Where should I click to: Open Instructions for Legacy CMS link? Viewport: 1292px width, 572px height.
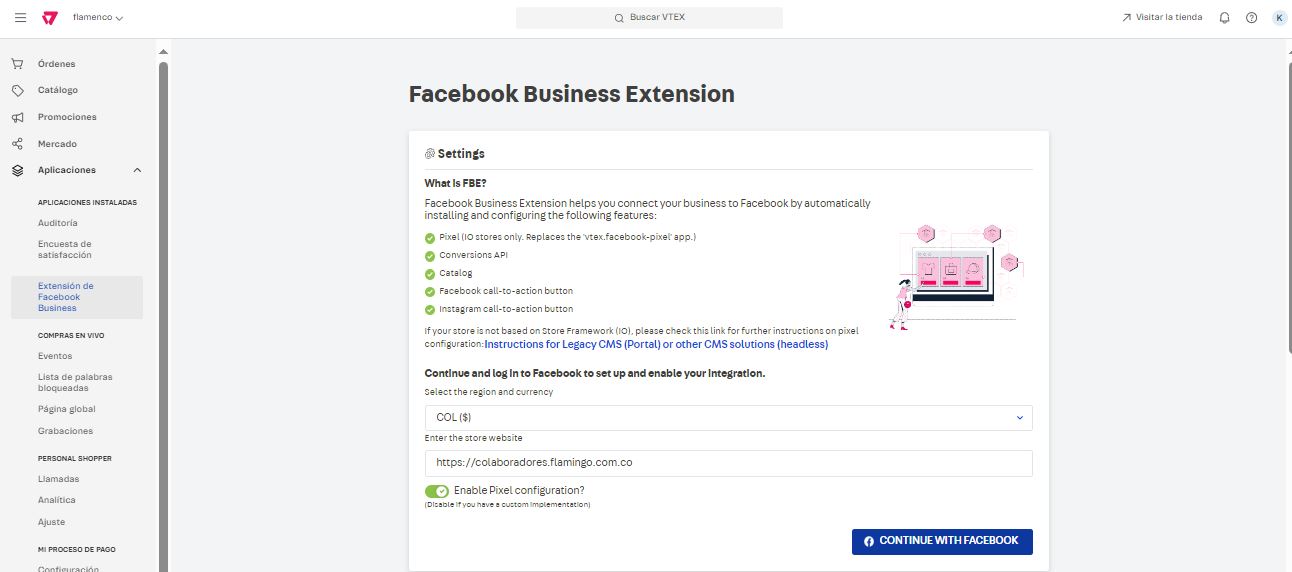point(656,344)
